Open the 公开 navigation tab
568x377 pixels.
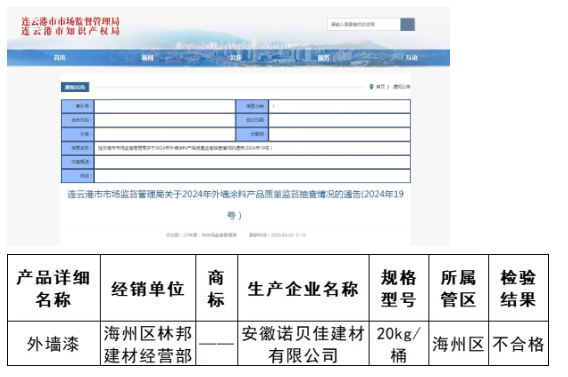point(235,58)
